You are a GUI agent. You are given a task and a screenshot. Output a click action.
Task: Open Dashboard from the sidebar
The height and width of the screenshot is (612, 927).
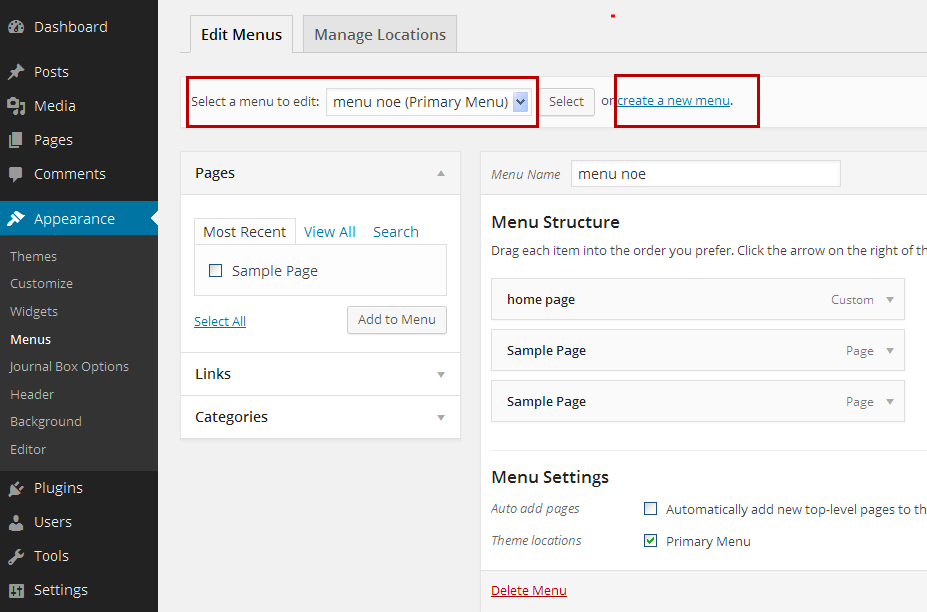[x=71, y=27]
